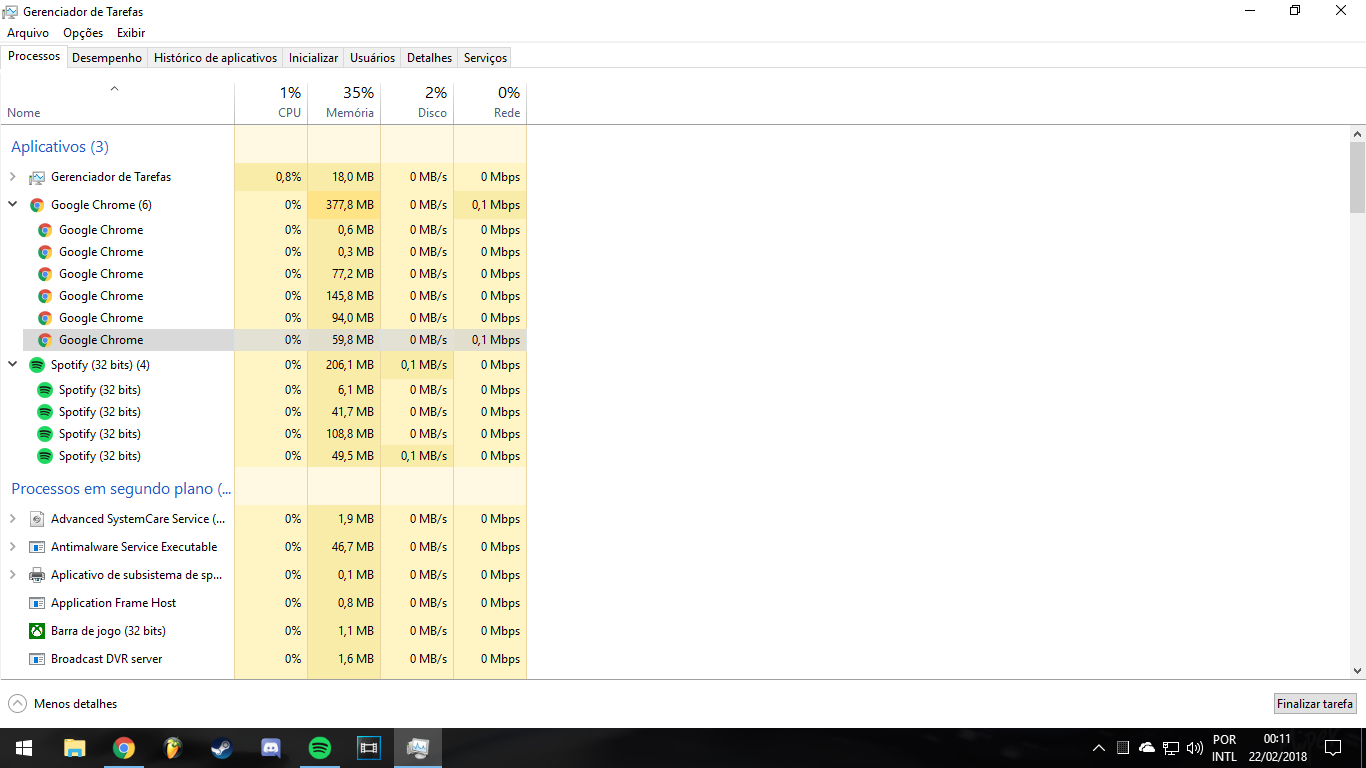Open the Usuários tab
Viewport: 1366px width, 768px height.
(373, 58)
